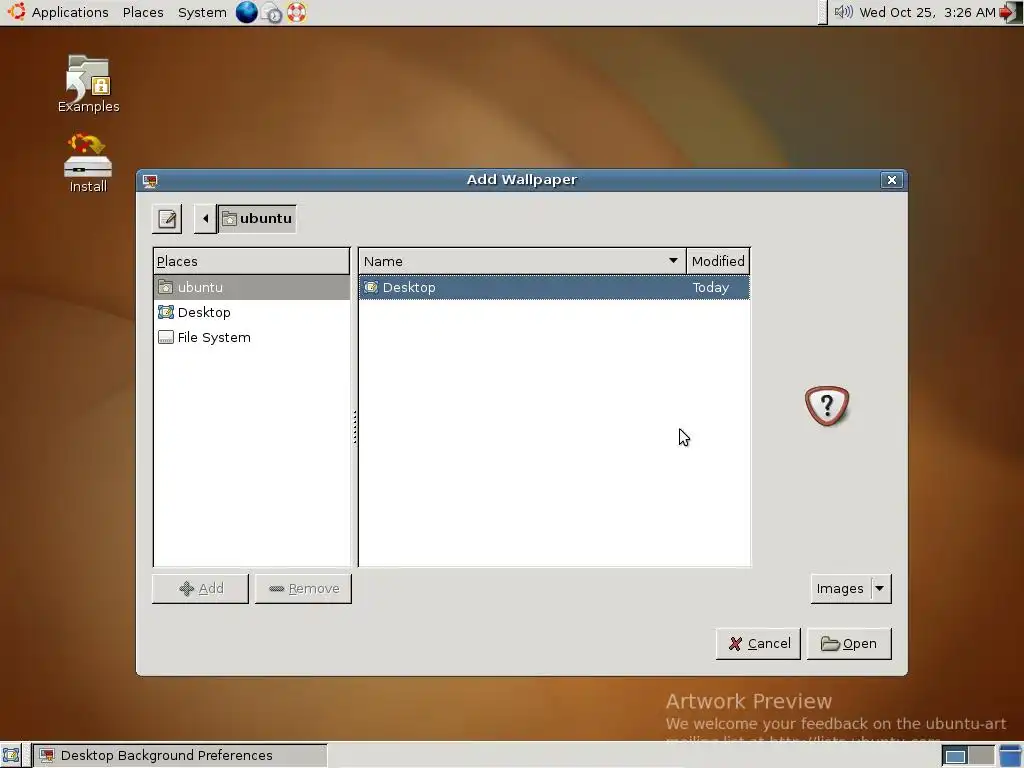Click the pane divider handle between lists

pos(355,427)
